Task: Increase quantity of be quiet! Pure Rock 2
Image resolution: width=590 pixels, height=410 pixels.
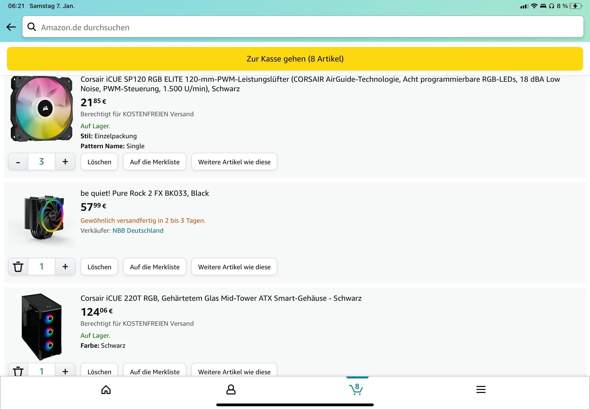Action: coord(65,267)
